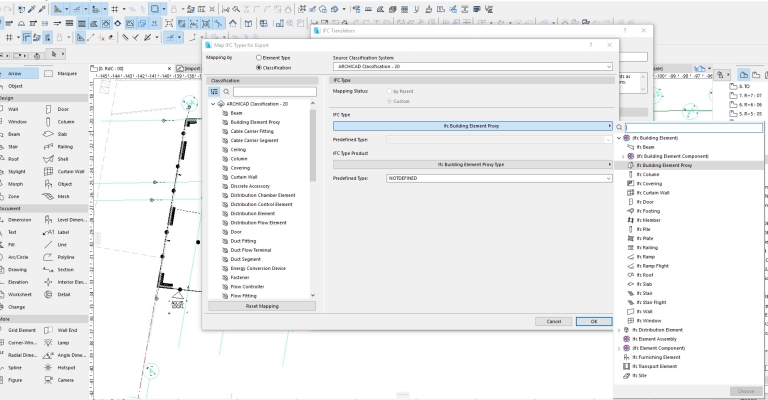Select Energy Conversion Device classification
Image resolution: width=768 pixels, height=400 pixels.
(x=258, y=268)
